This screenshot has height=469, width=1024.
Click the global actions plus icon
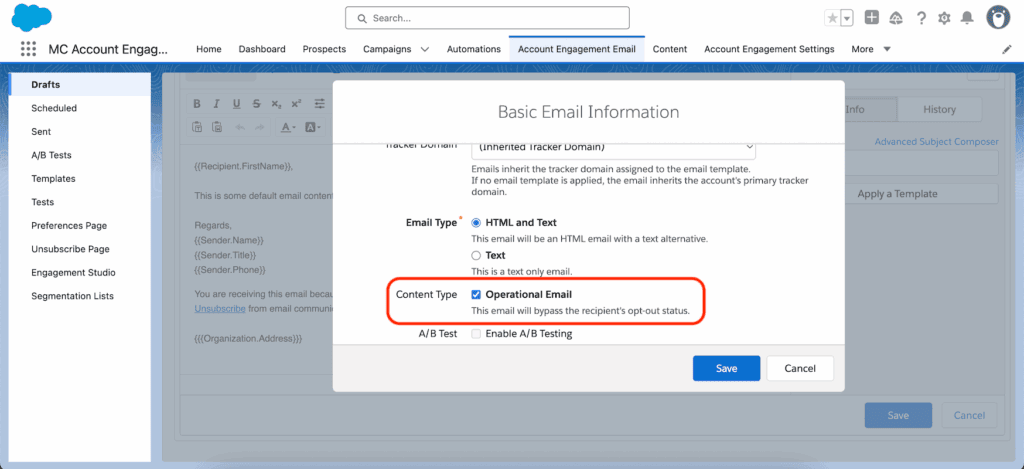pos(872,18)
